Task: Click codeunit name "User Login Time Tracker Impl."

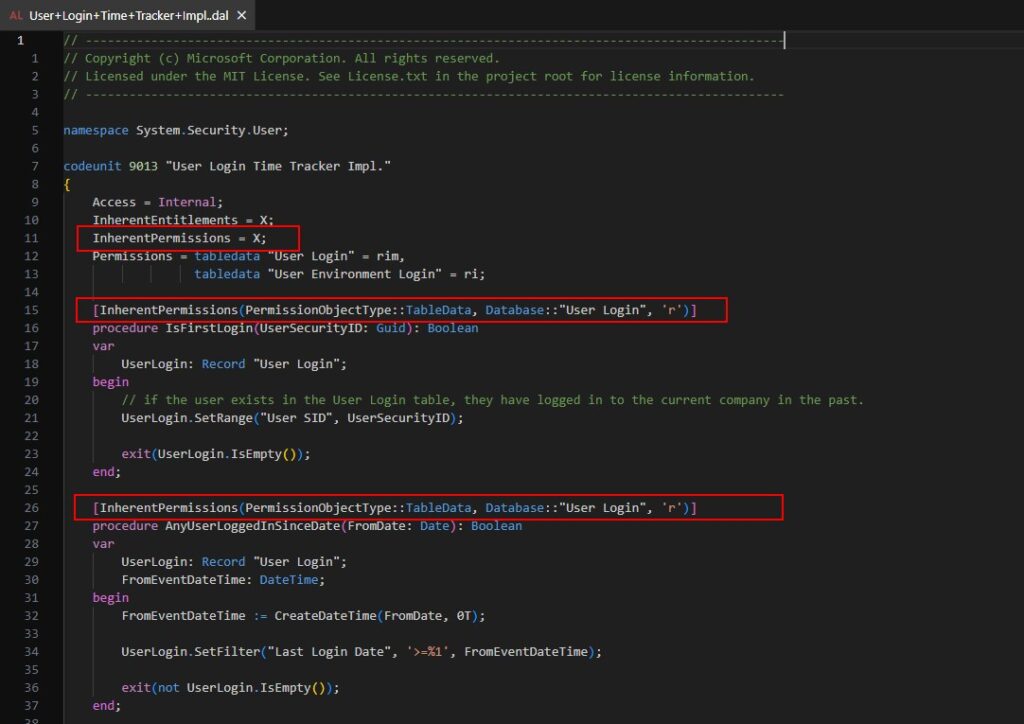Action: coord(278,166)
